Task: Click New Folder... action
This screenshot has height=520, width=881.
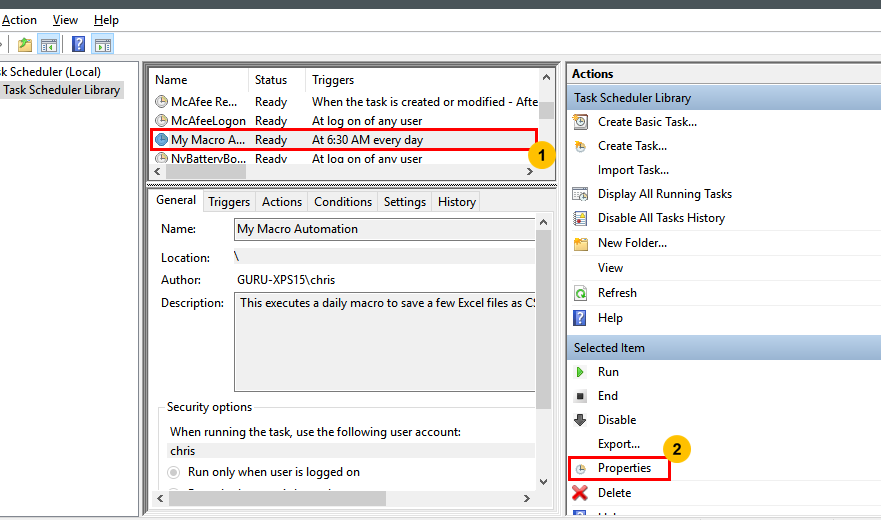Action: click(x=632, y=243)
